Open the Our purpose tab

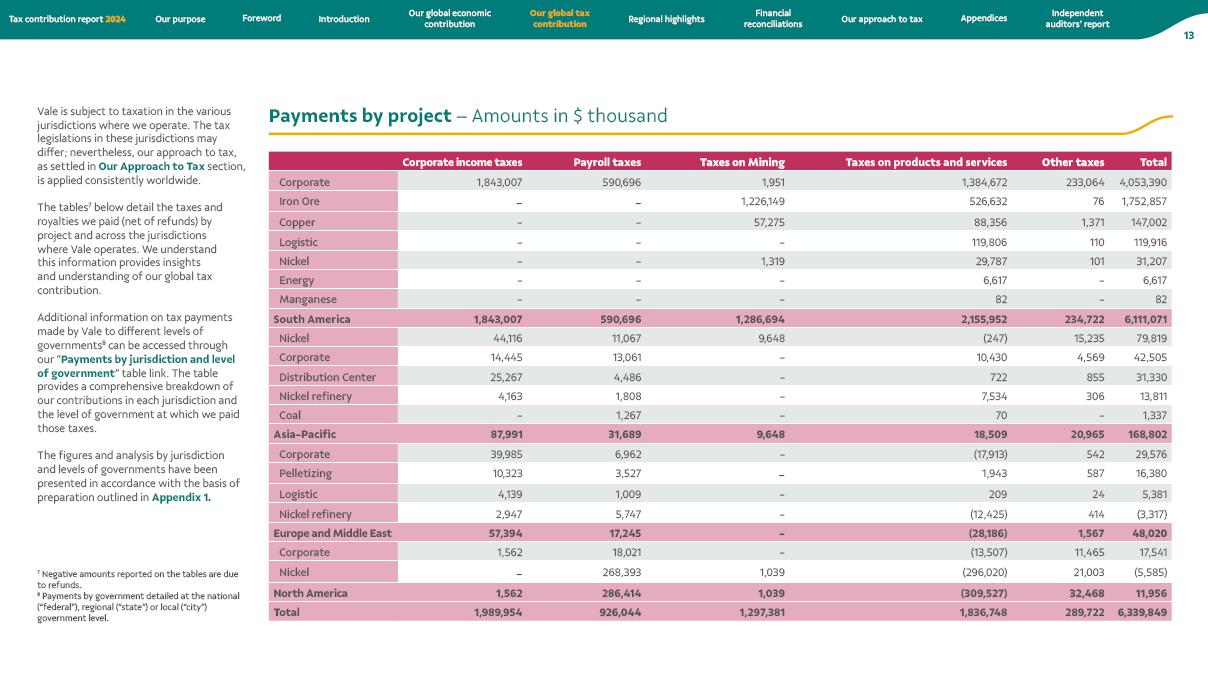[180, 19]
